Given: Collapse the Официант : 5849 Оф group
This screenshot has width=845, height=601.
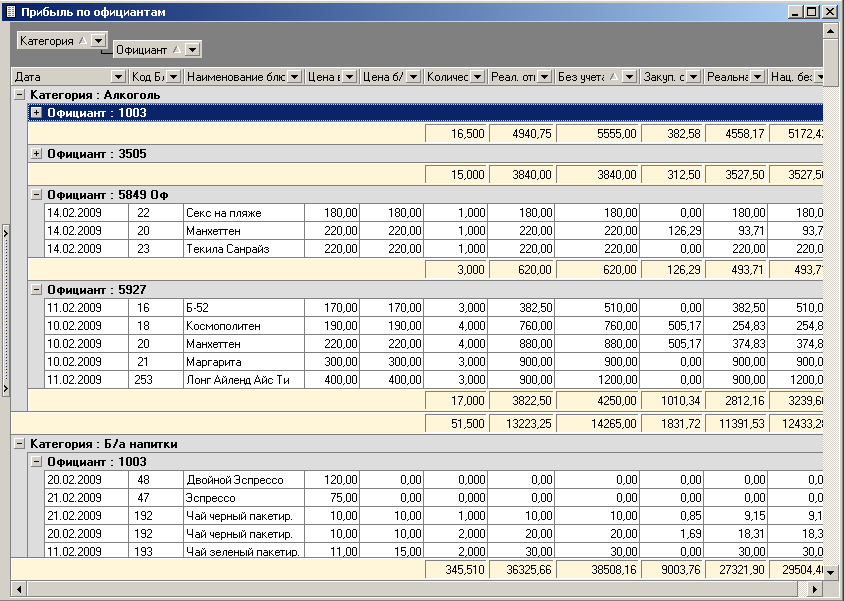Looking at the screenshot, I should [x=37, y=195].
